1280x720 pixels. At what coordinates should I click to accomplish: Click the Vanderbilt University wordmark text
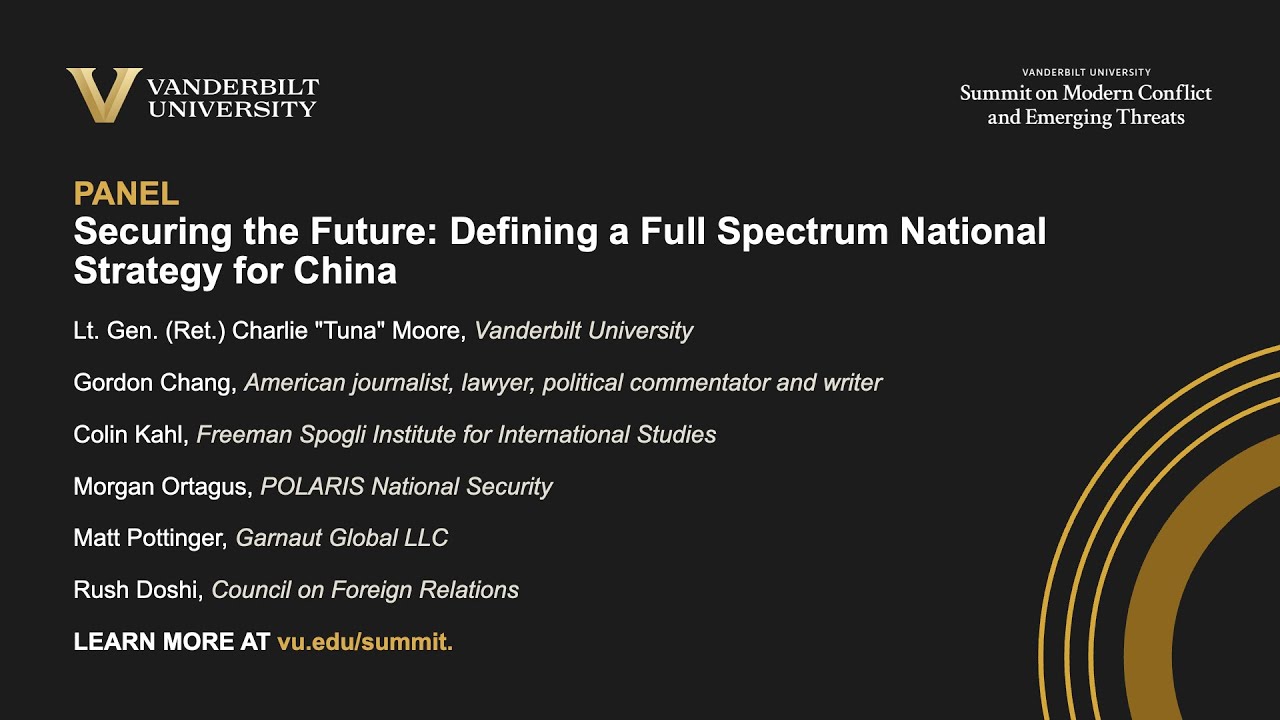[x=232, y=98]
